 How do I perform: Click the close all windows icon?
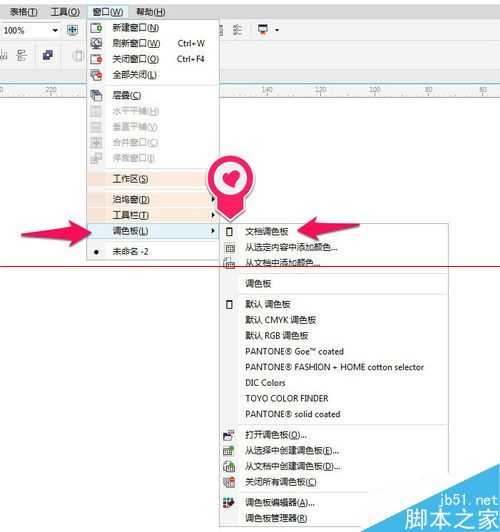tap(96, 75)
